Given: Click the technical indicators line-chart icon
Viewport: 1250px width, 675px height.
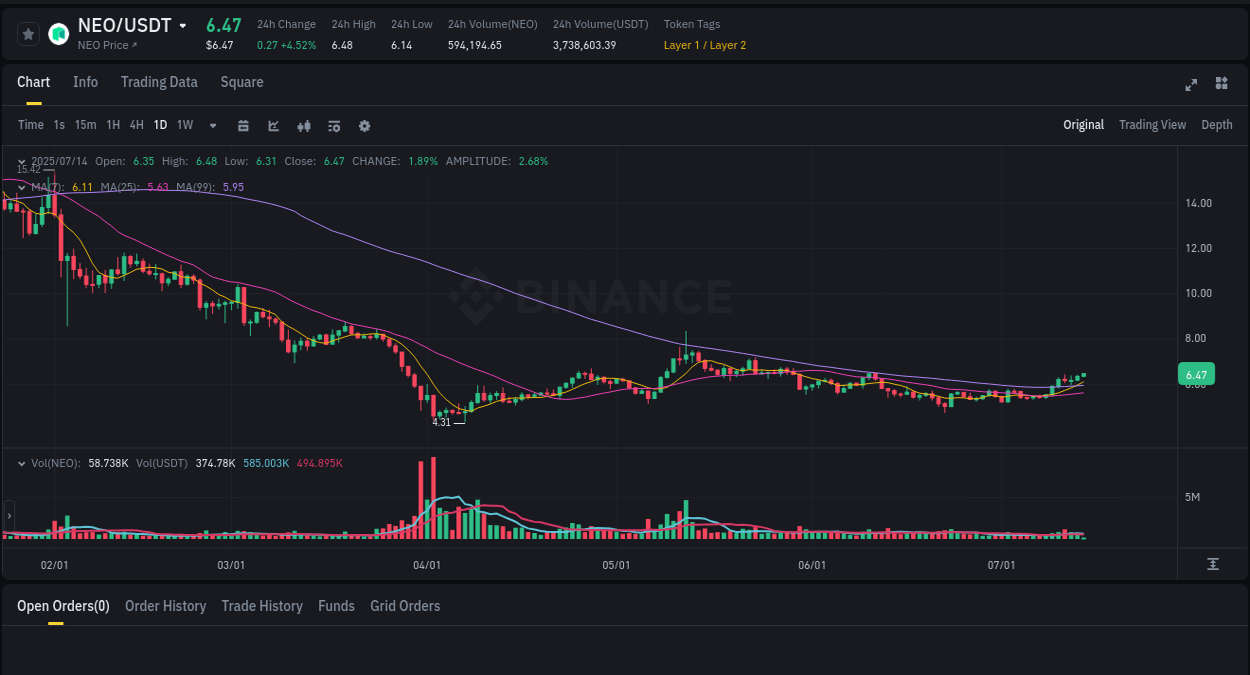Looking at the screenshot, I should coord(272,125).
